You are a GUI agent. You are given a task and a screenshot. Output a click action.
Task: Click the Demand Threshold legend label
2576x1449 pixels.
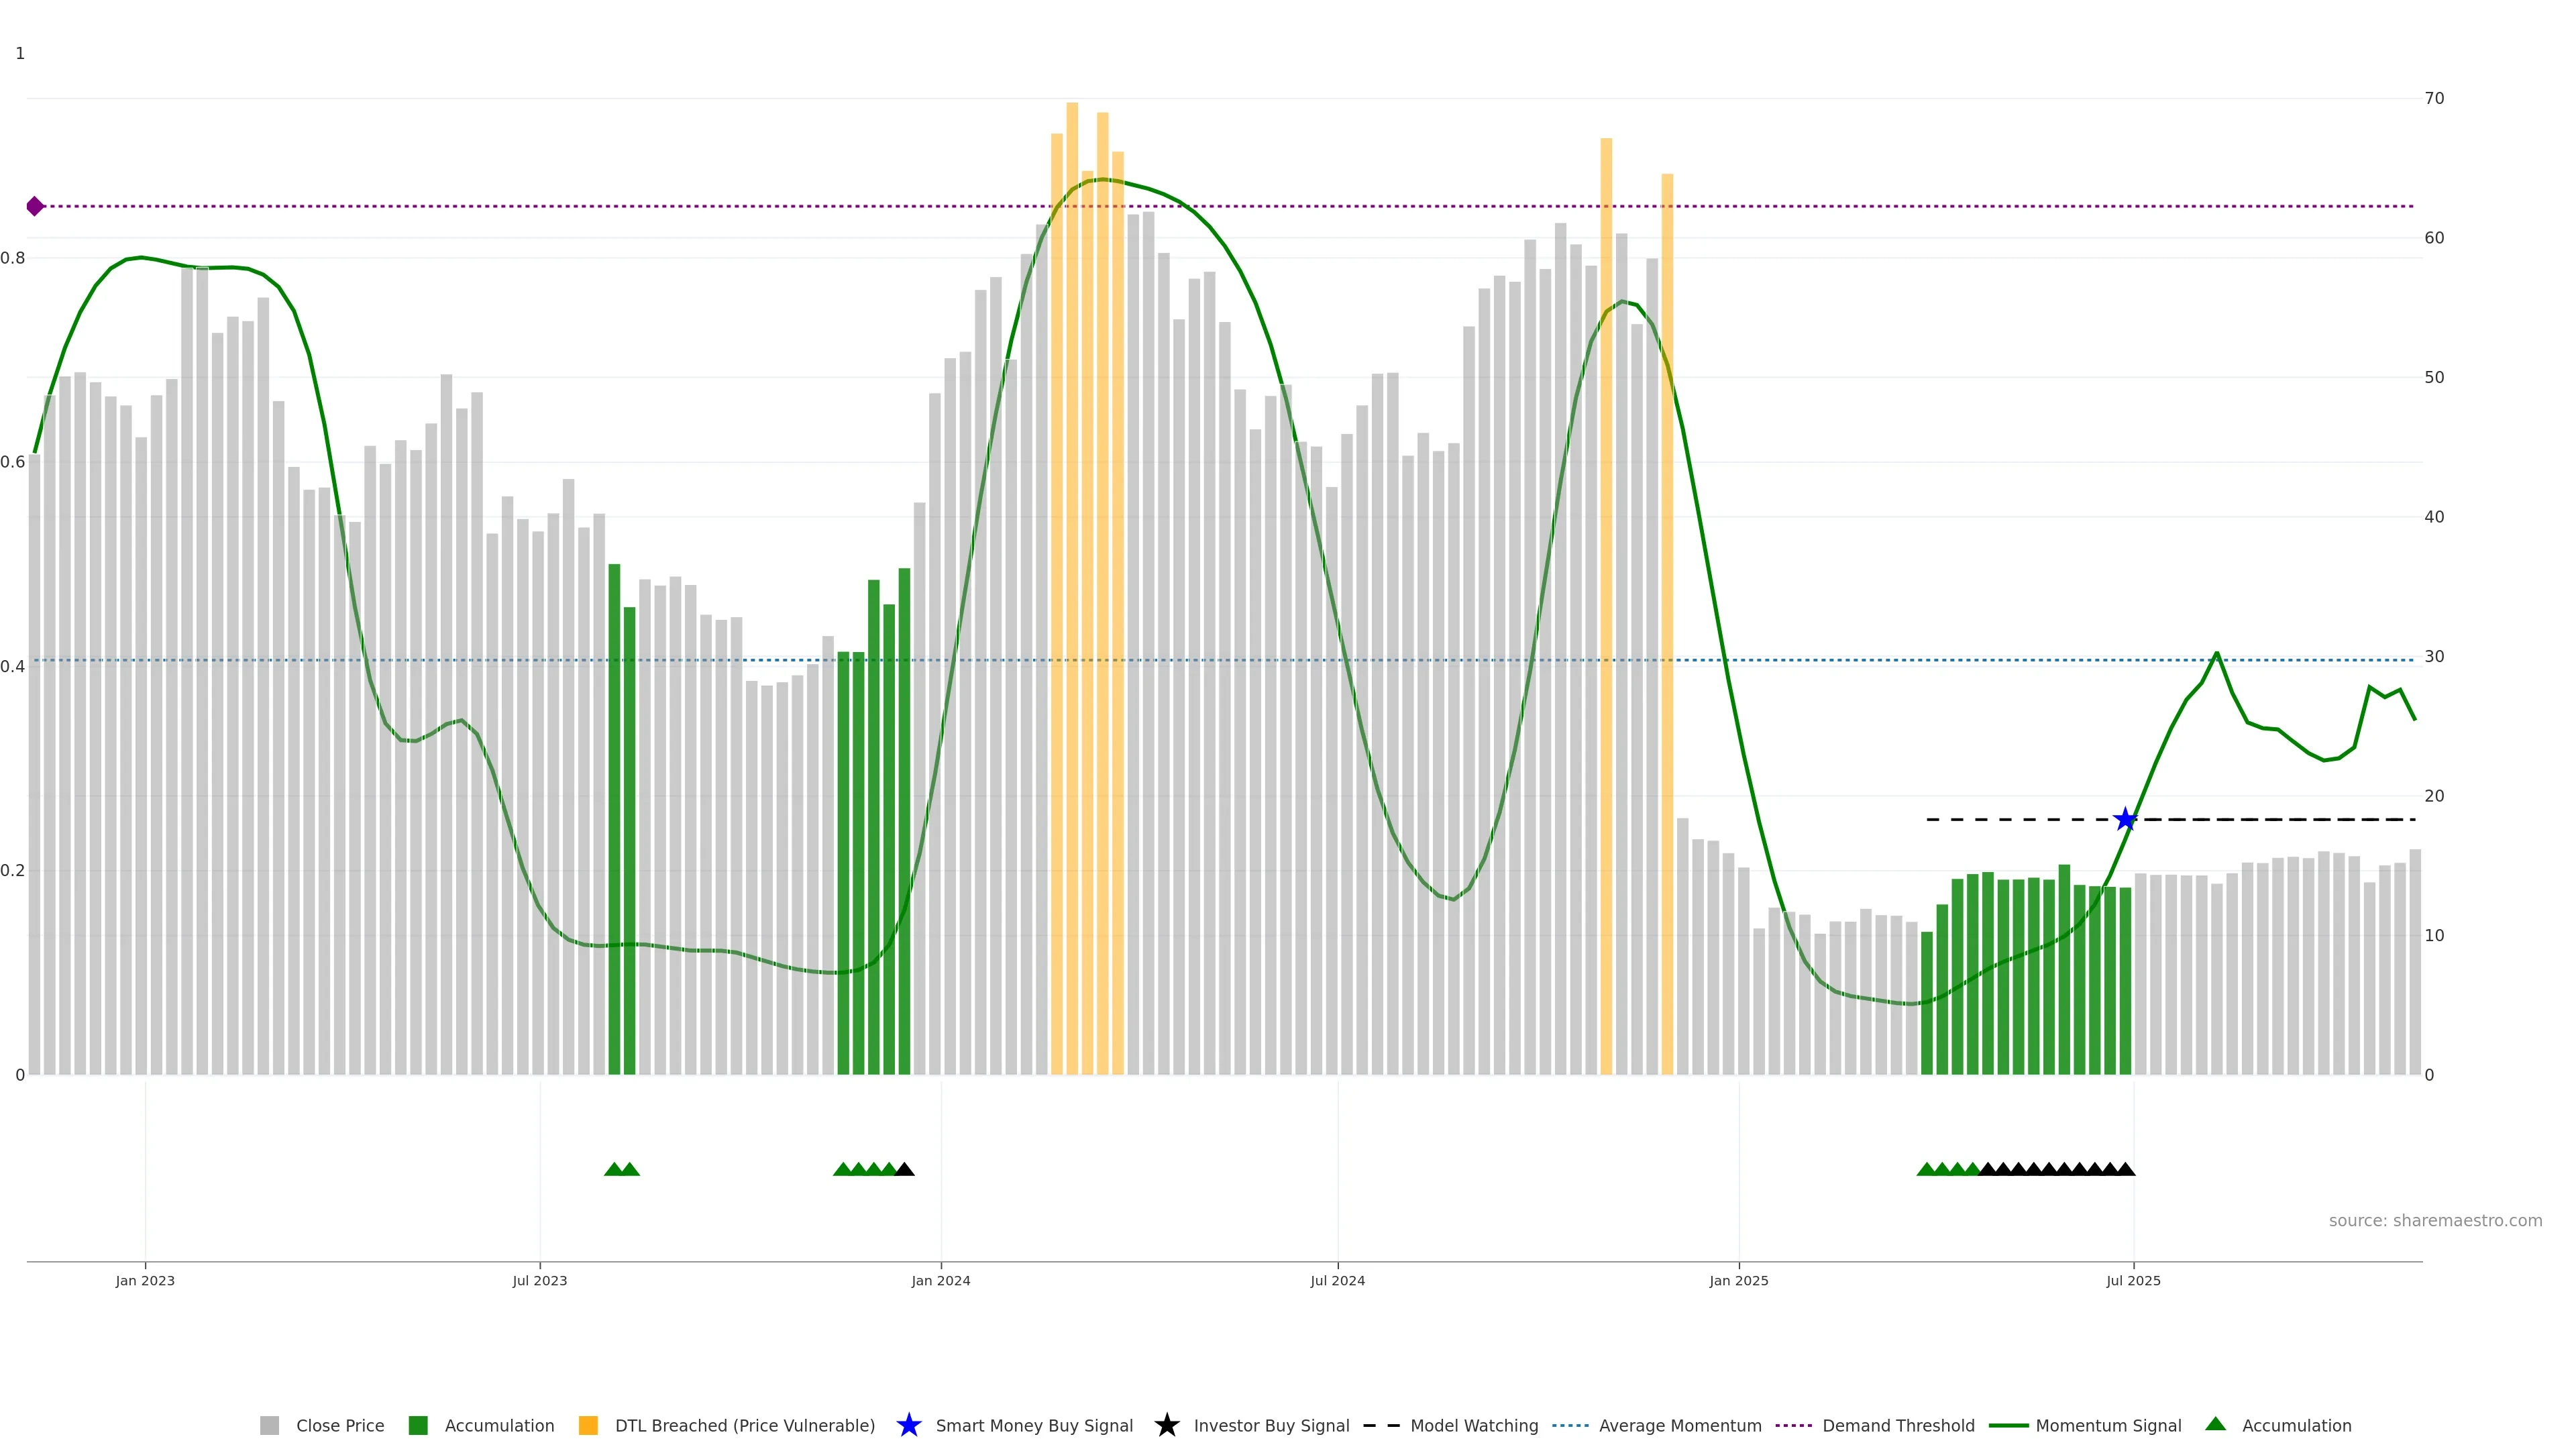[1898, 1426]
